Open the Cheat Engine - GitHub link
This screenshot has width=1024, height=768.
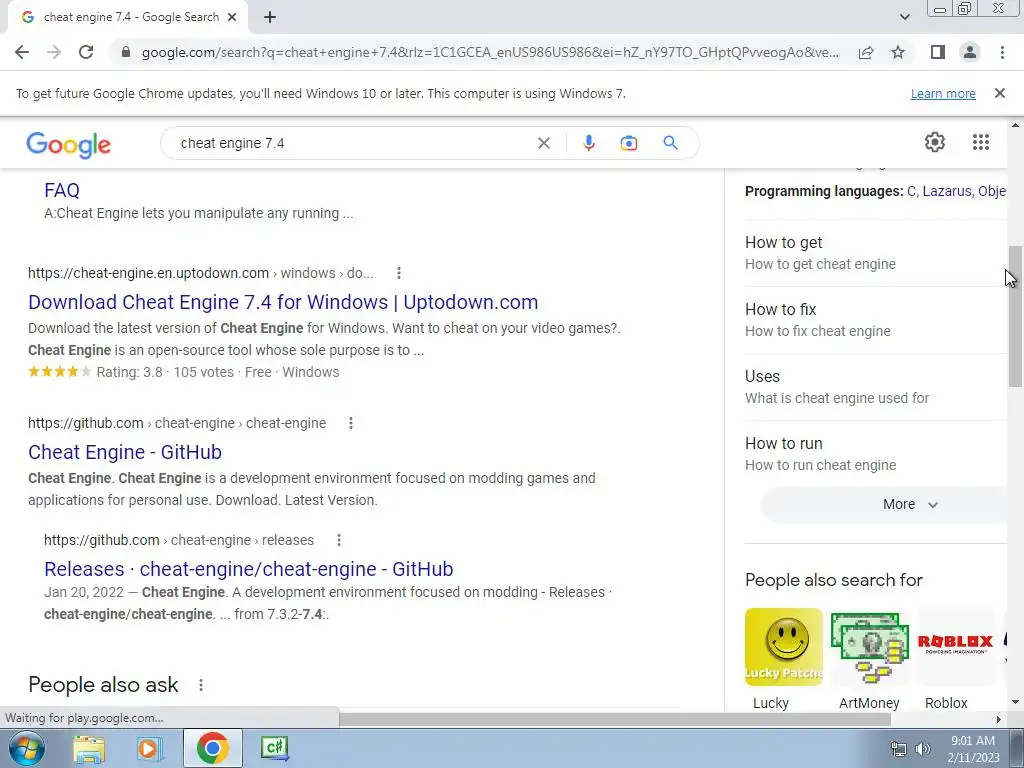point(125,452)
